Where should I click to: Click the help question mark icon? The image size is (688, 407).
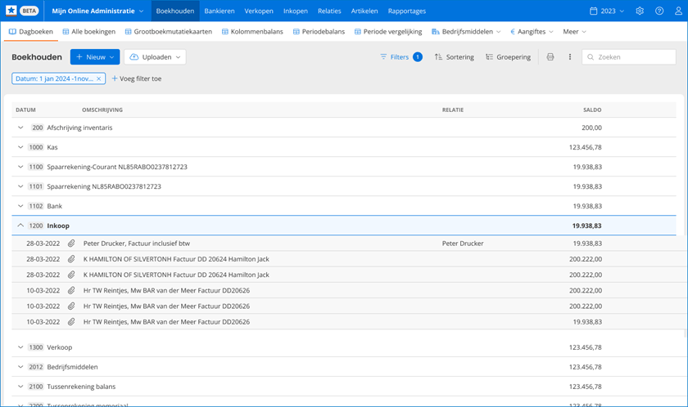659,11
